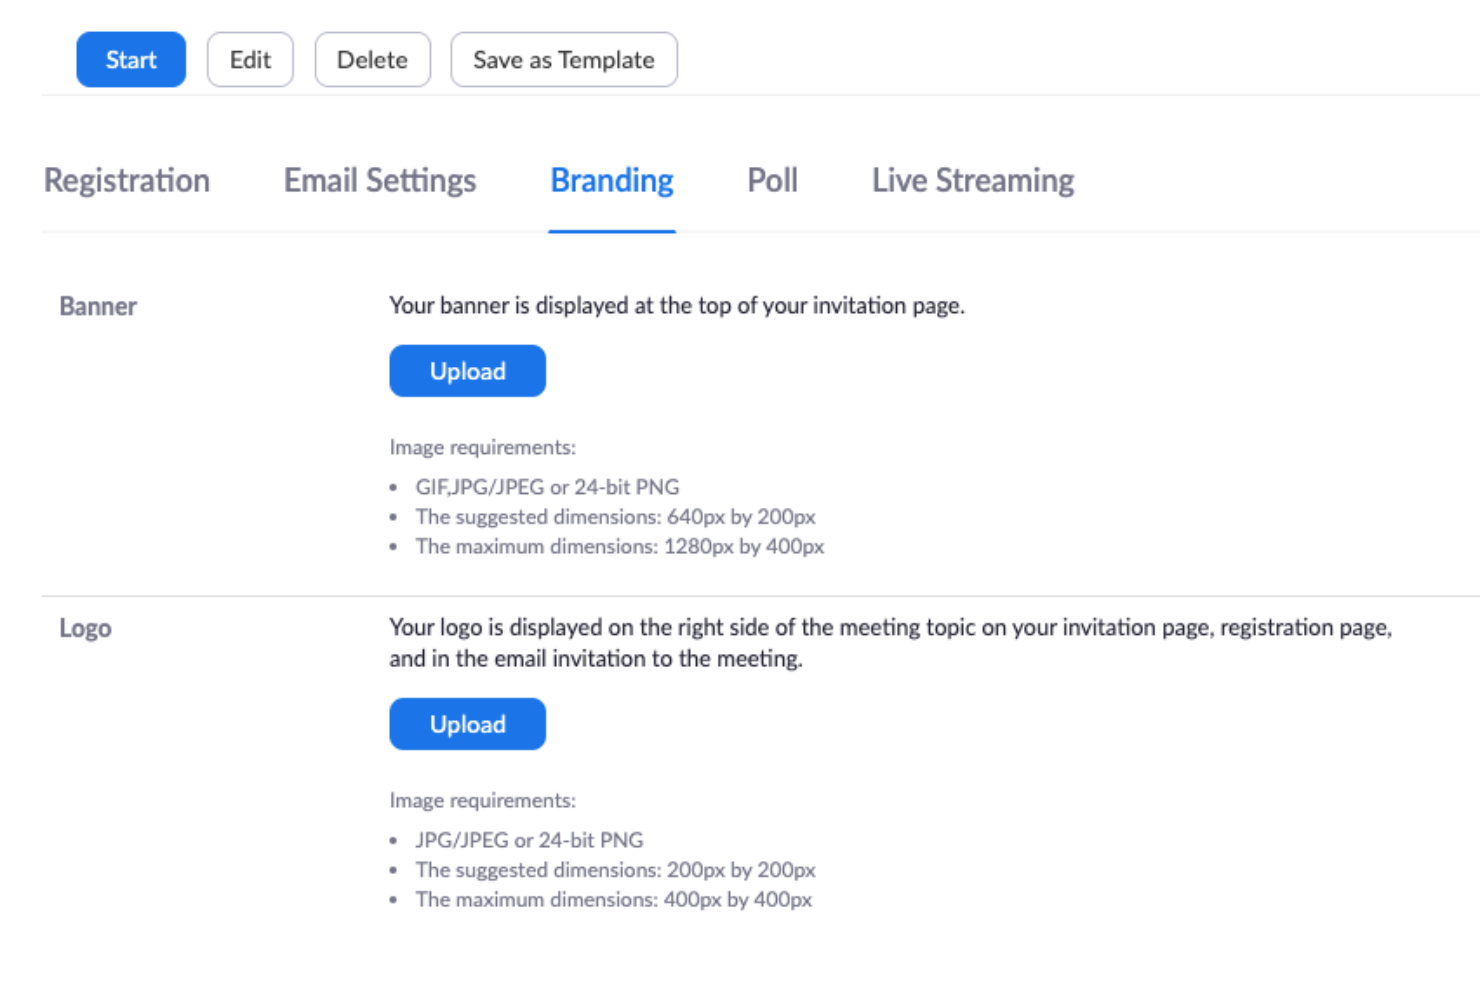Upload a banner image
Image resolution: width=1480 pixels, height=987 pixels.
[467, 370]
